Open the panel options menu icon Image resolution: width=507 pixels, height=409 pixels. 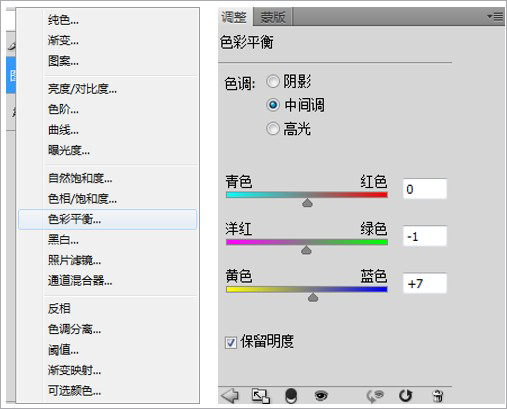495,16
